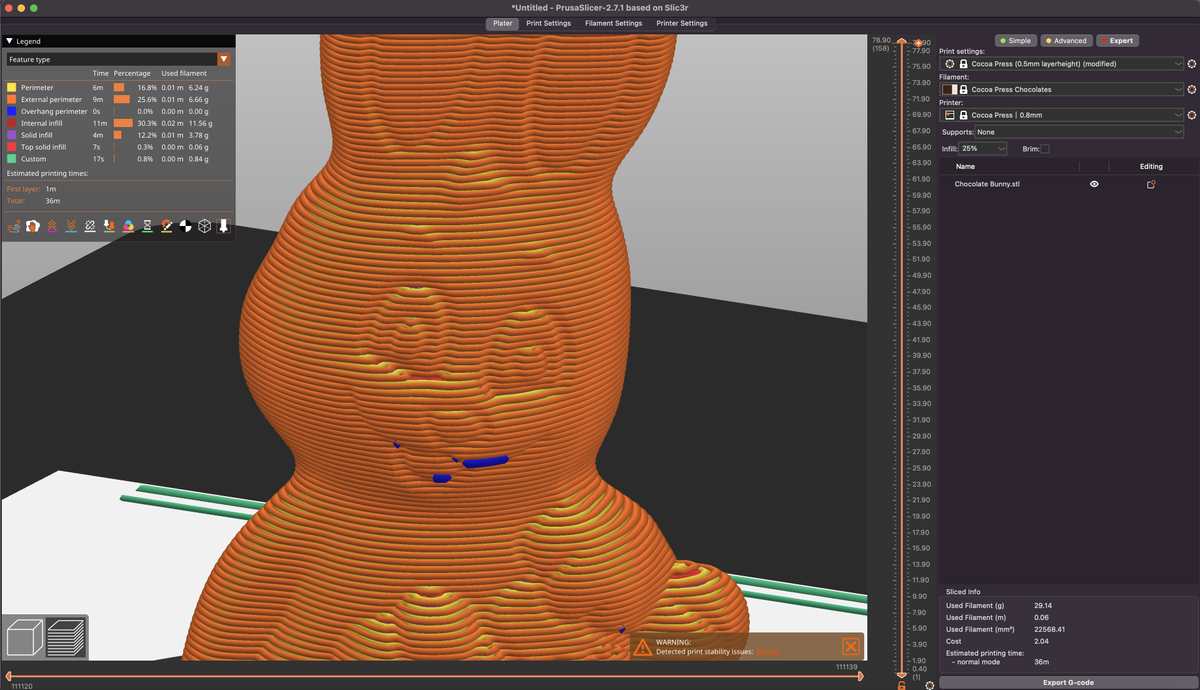Viewport: 1200px width, 690px height.
Task: Click editing icon for Chocolate Bunny.stl
Action: pos(1151,184)
